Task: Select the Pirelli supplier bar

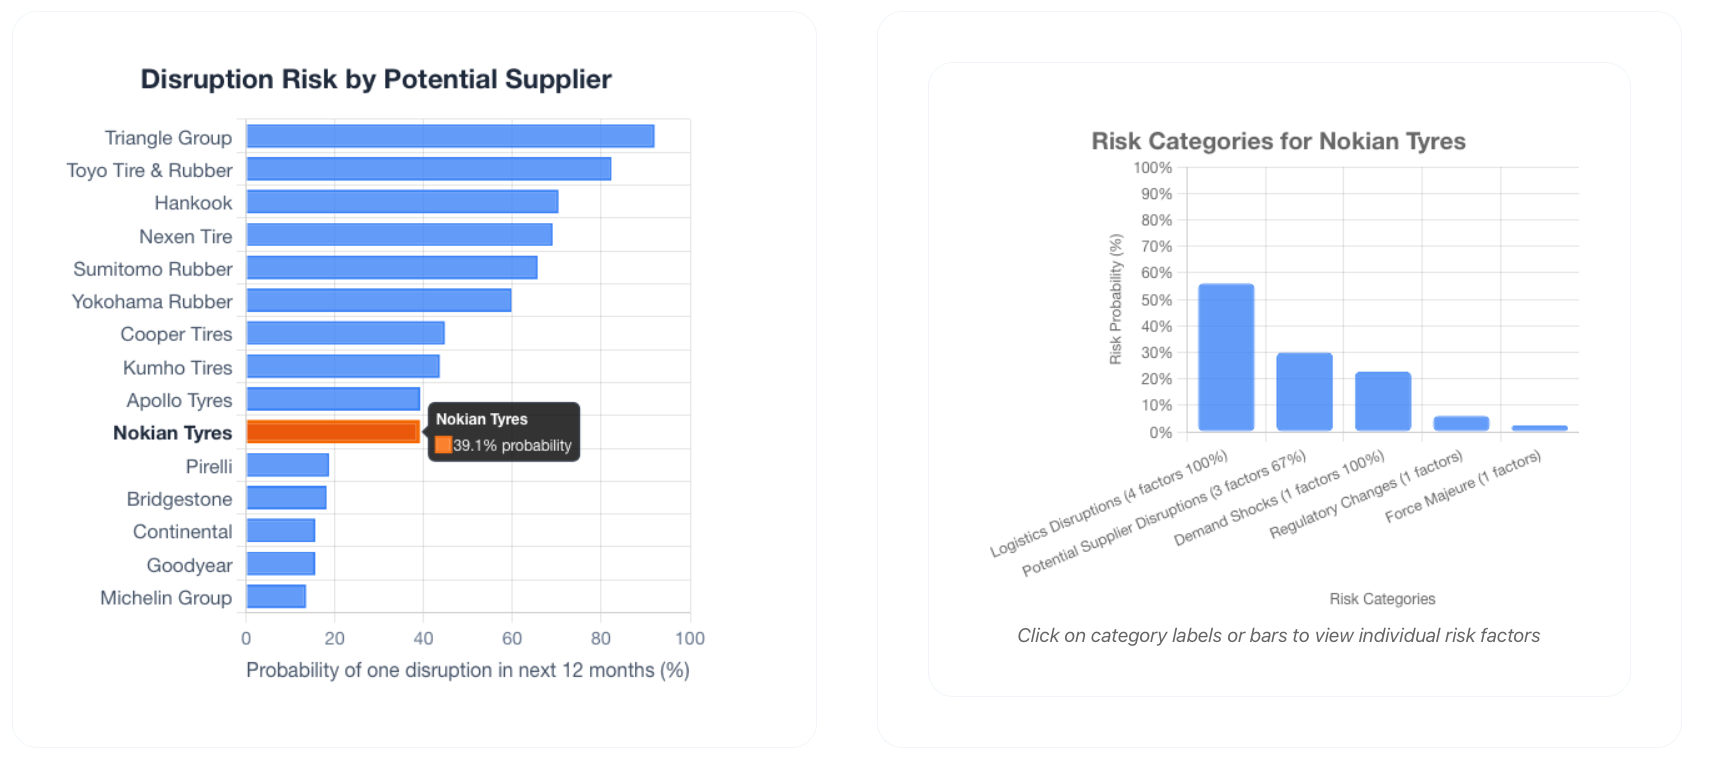Action: [287, 465]
